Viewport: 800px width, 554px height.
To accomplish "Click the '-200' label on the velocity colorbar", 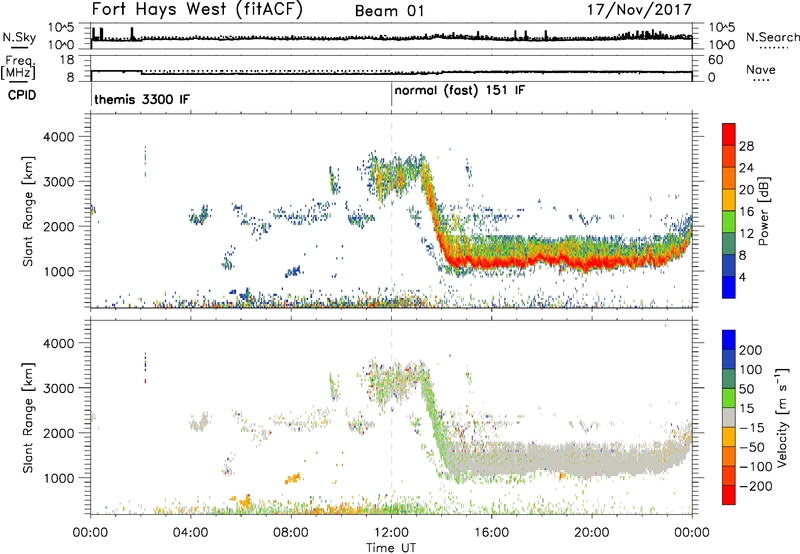I will tap(755, 486).
